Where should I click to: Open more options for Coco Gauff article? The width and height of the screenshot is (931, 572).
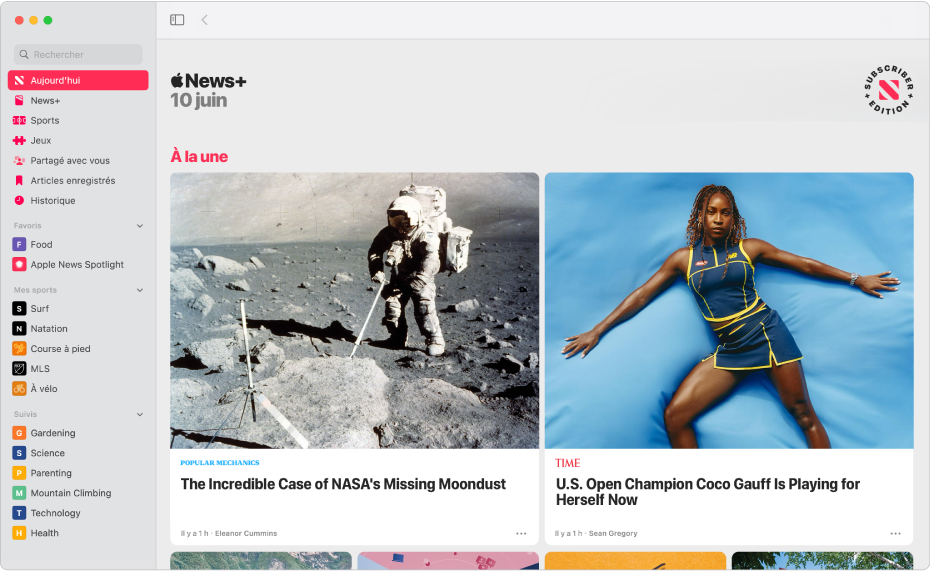pos(895,533)
